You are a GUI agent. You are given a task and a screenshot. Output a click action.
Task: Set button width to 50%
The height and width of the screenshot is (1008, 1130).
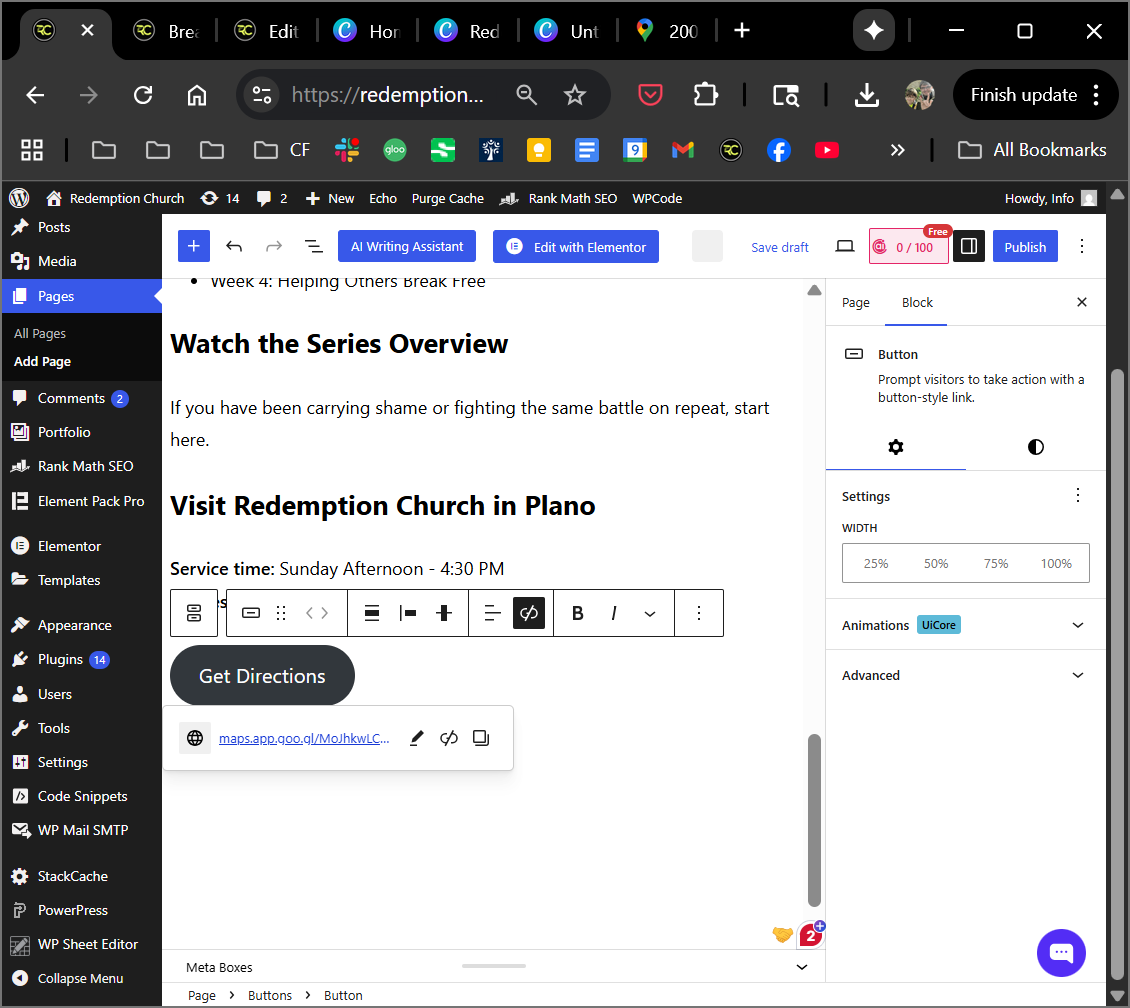936,564
